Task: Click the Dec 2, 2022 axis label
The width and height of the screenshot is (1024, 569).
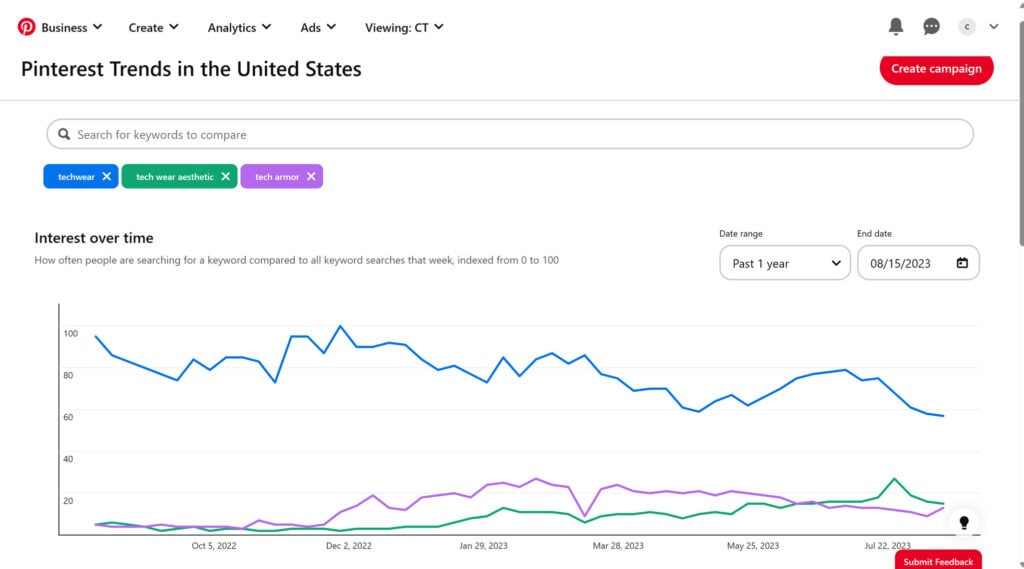Action: pyautogui.click(x=349, y=545)
